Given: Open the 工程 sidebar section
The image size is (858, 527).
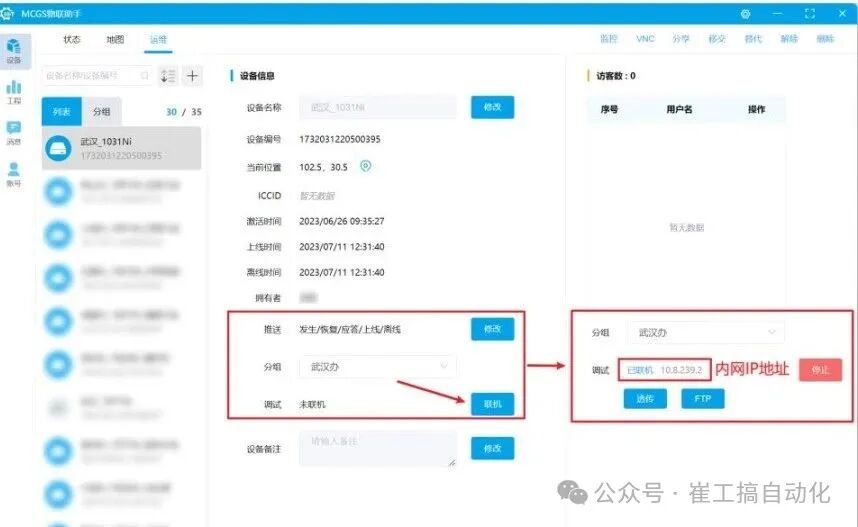Looking at the screenshot, I should [x=14, y=92].
